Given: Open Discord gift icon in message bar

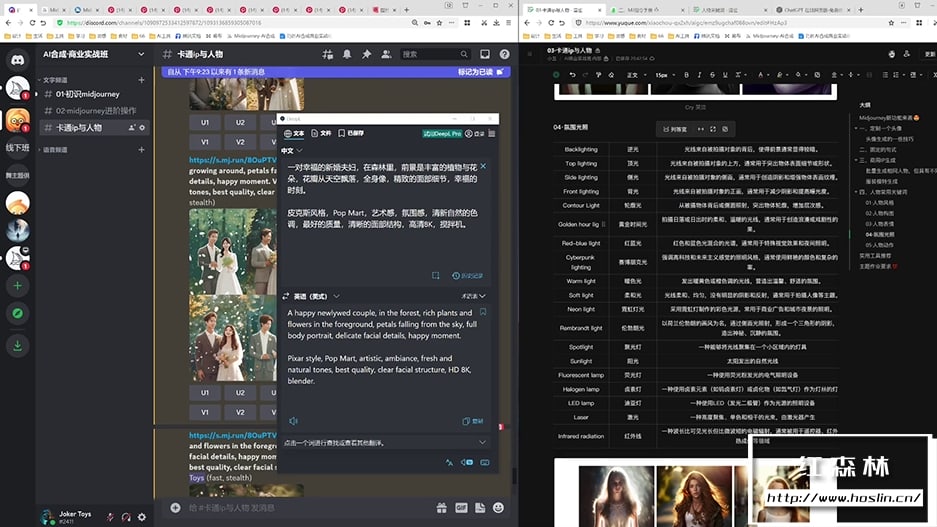Looking at the screenshot, I should pos(442,507).
